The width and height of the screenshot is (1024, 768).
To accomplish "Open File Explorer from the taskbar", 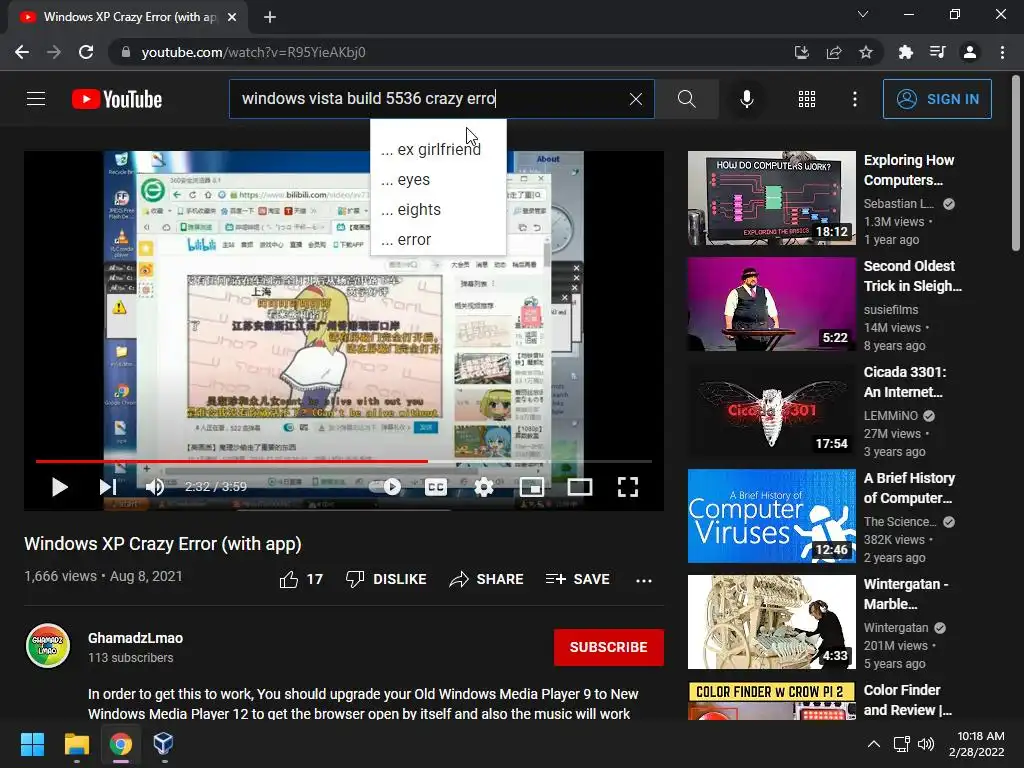I will 76,744.
